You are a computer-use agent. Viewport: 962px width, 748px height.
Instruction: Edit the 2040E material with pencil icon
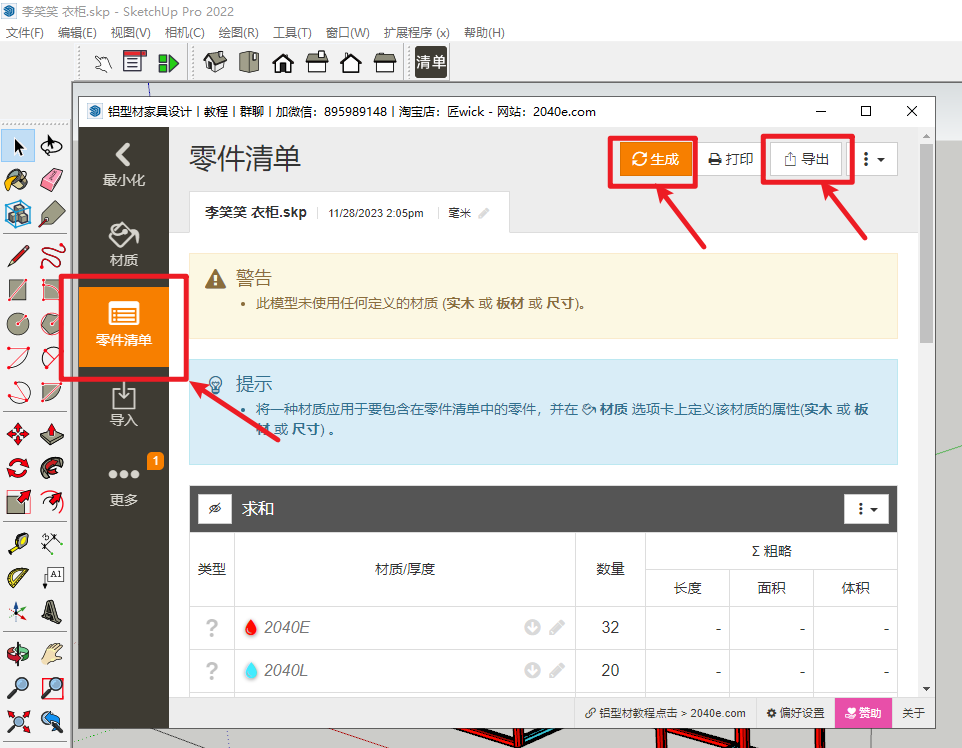click(x=557, y=628)
